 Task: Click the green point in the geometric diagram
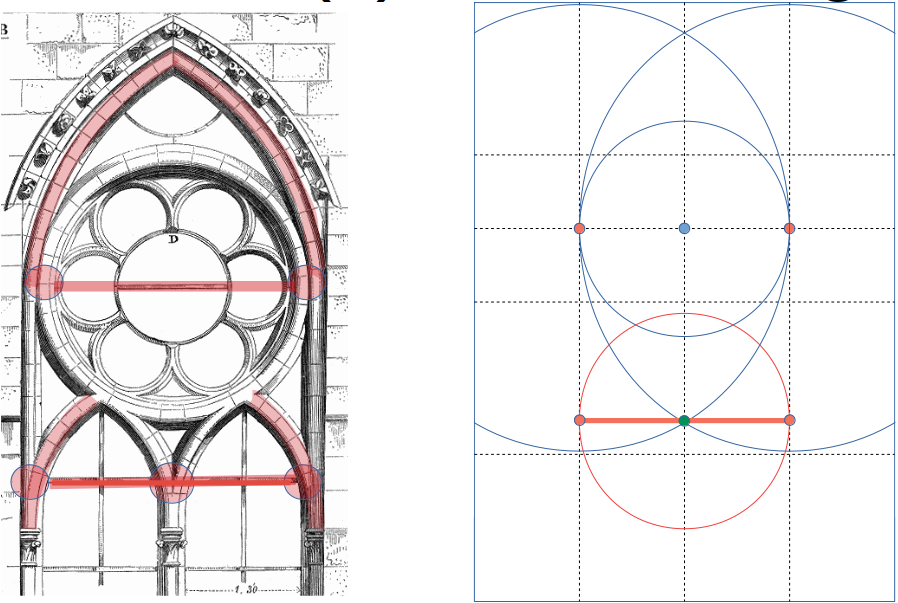(x=684, y=421)
